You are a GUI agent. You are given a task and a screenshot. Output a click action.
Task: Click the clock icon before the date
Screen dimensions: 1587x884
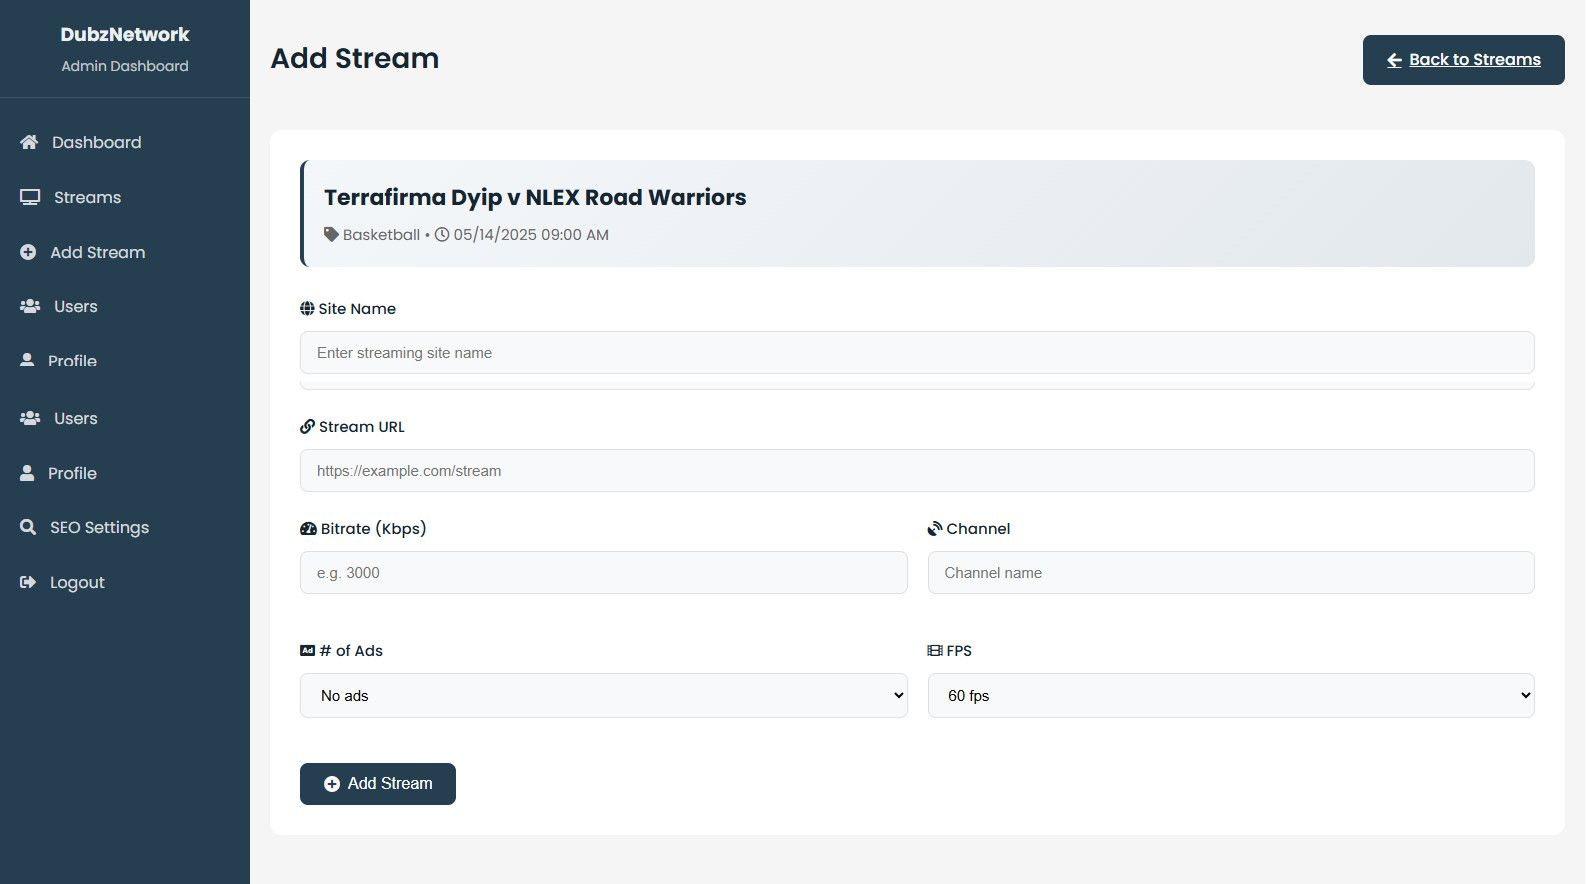pos(442,235)
